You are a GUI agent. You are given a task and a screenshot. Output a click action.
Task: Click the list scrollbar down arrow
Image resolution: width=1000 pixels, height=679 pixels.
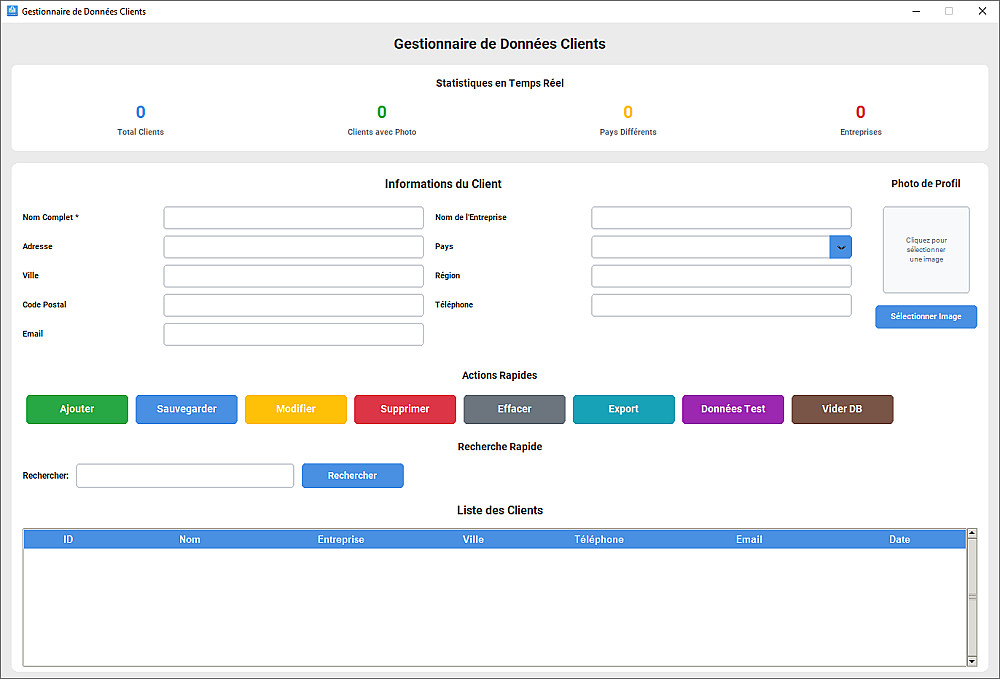pyautogui.click(x=972, y=661)
